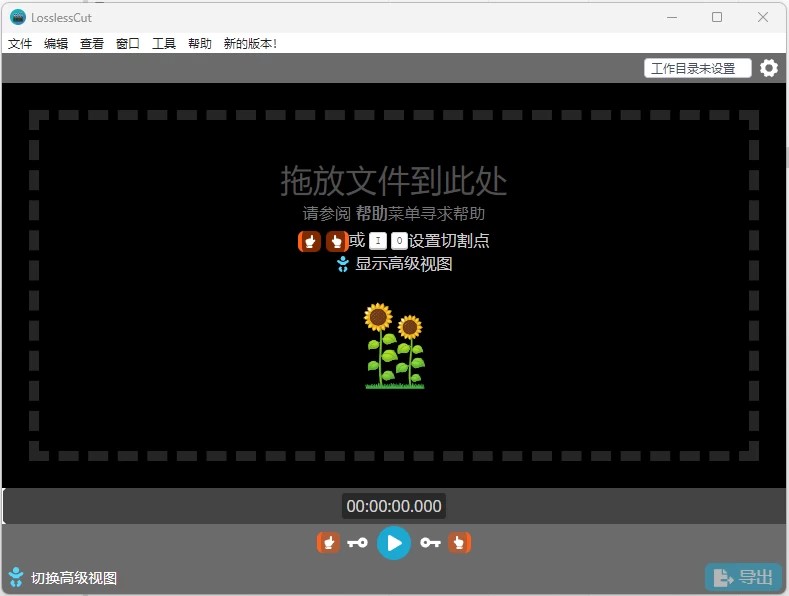
Task: Open settings via the gear icon
Action: (x=768, y=68)
